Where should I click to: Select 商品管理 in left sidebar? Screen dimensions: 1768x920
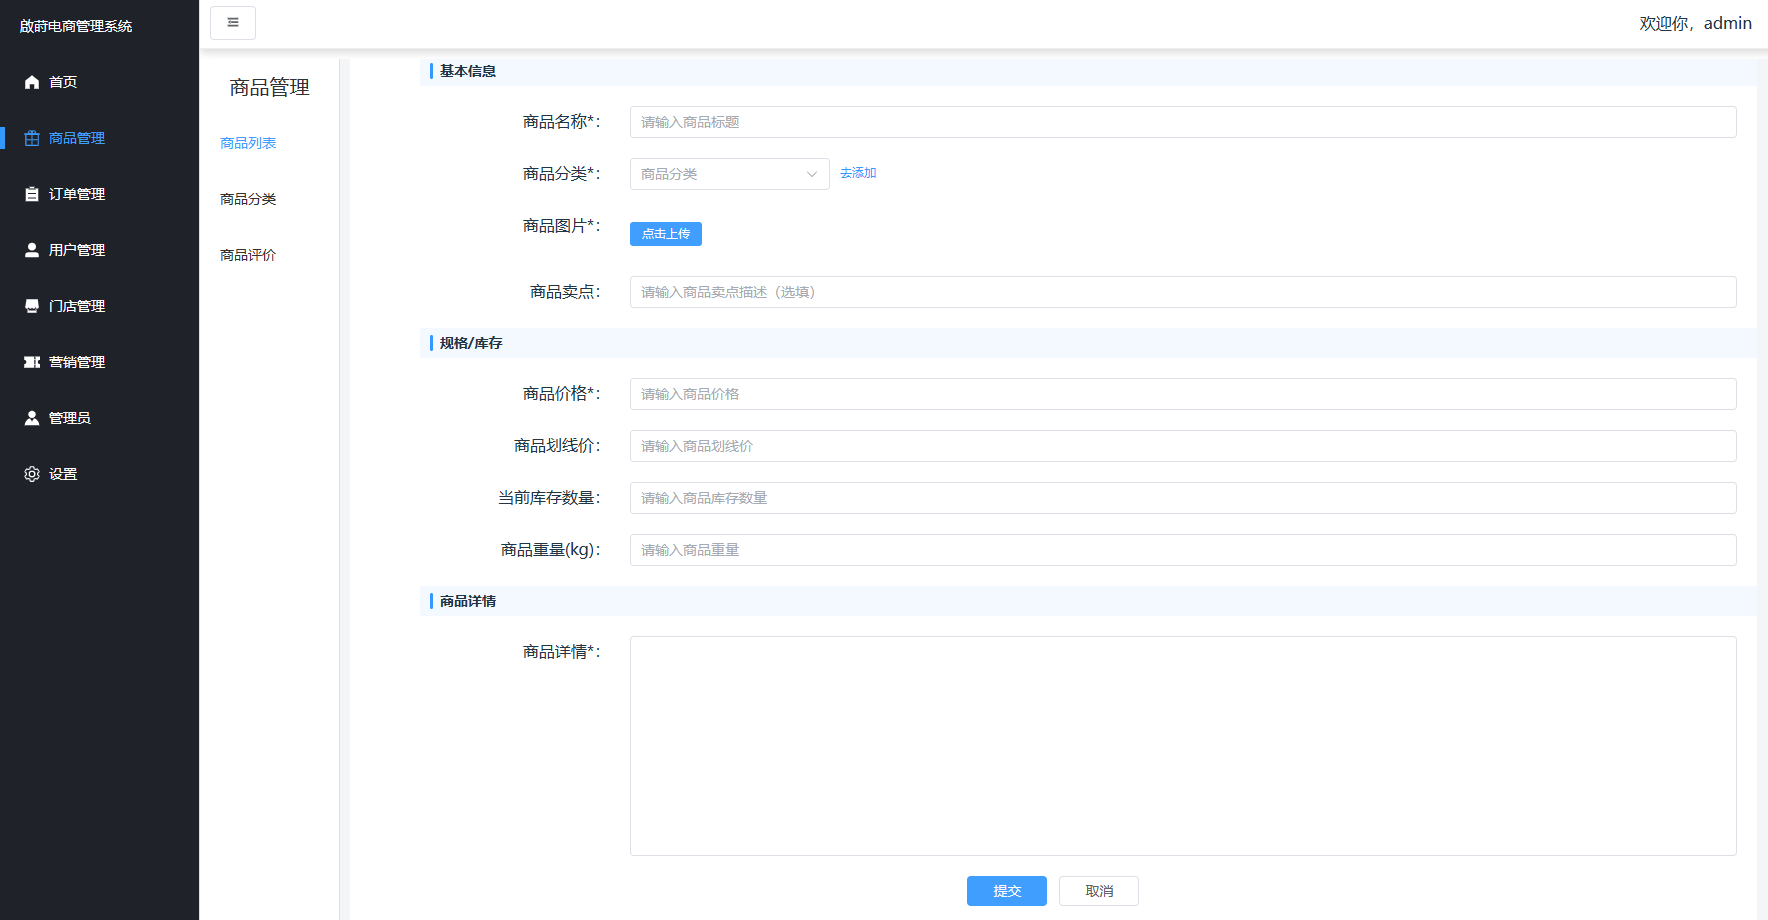click(77, 138)
